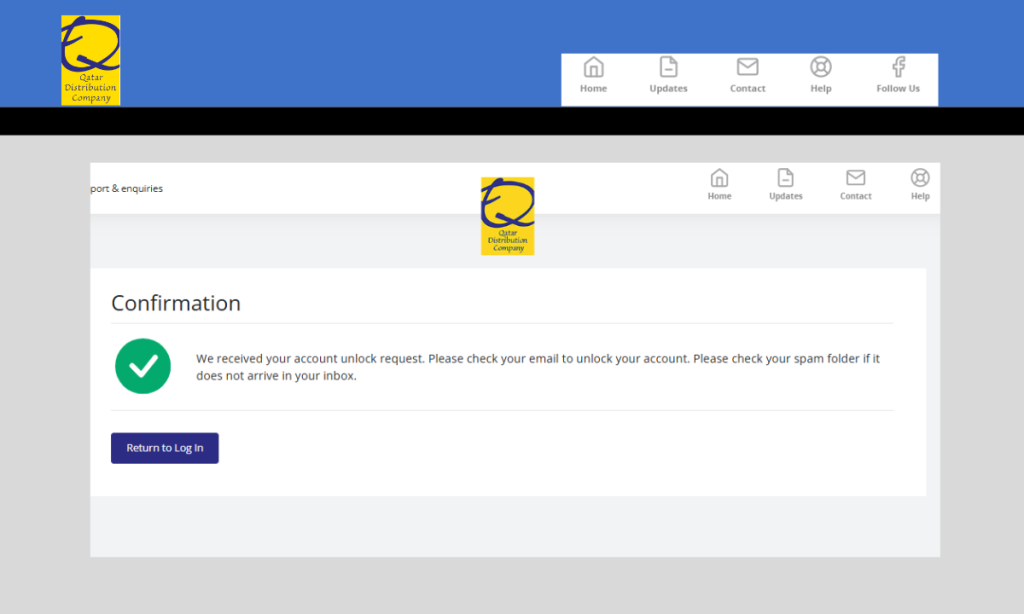Click the 'Follow Us' text label
The height and width of the screenshot is (614, 1024).
point(898,89)
